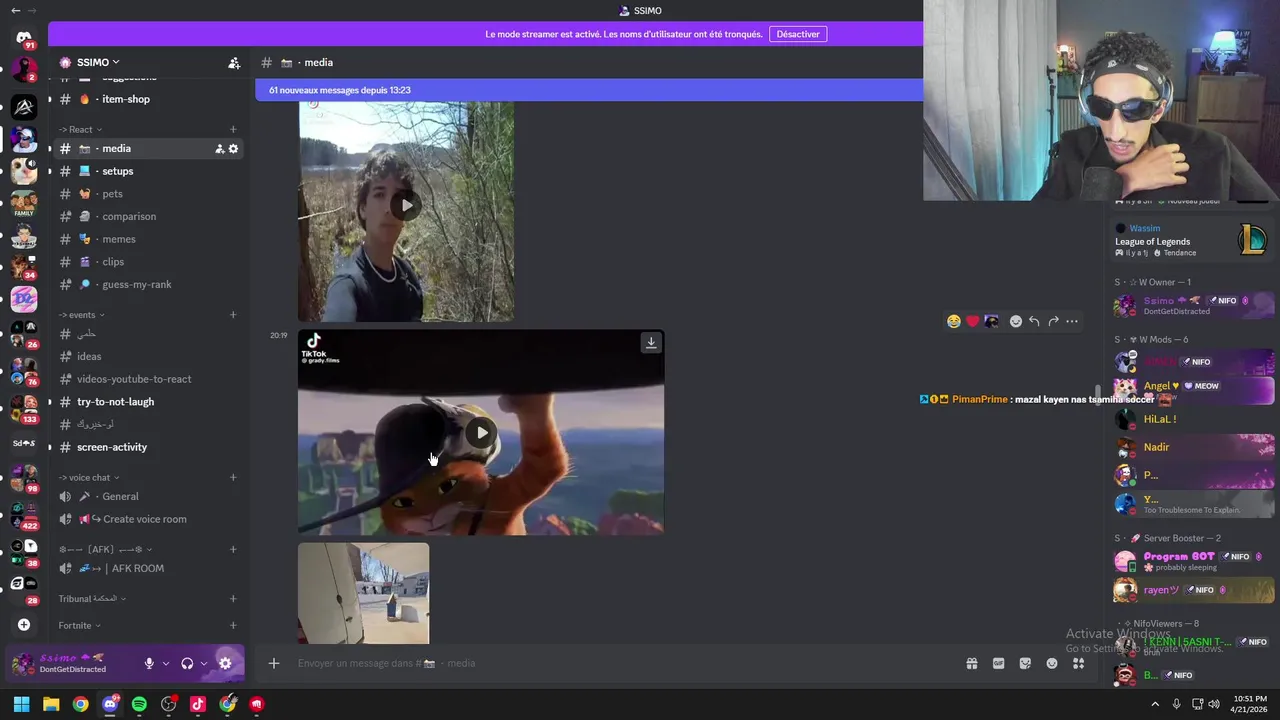The width and height of the screenshot is (1280, 720).
Task: Open media channel settings gear
Action: click(x=234, y=149)
